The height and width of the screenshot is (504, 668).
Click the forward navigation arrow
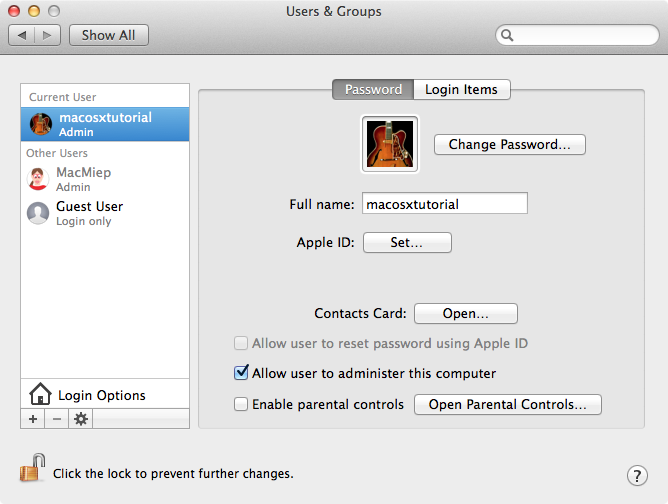(x=47, y=35)
